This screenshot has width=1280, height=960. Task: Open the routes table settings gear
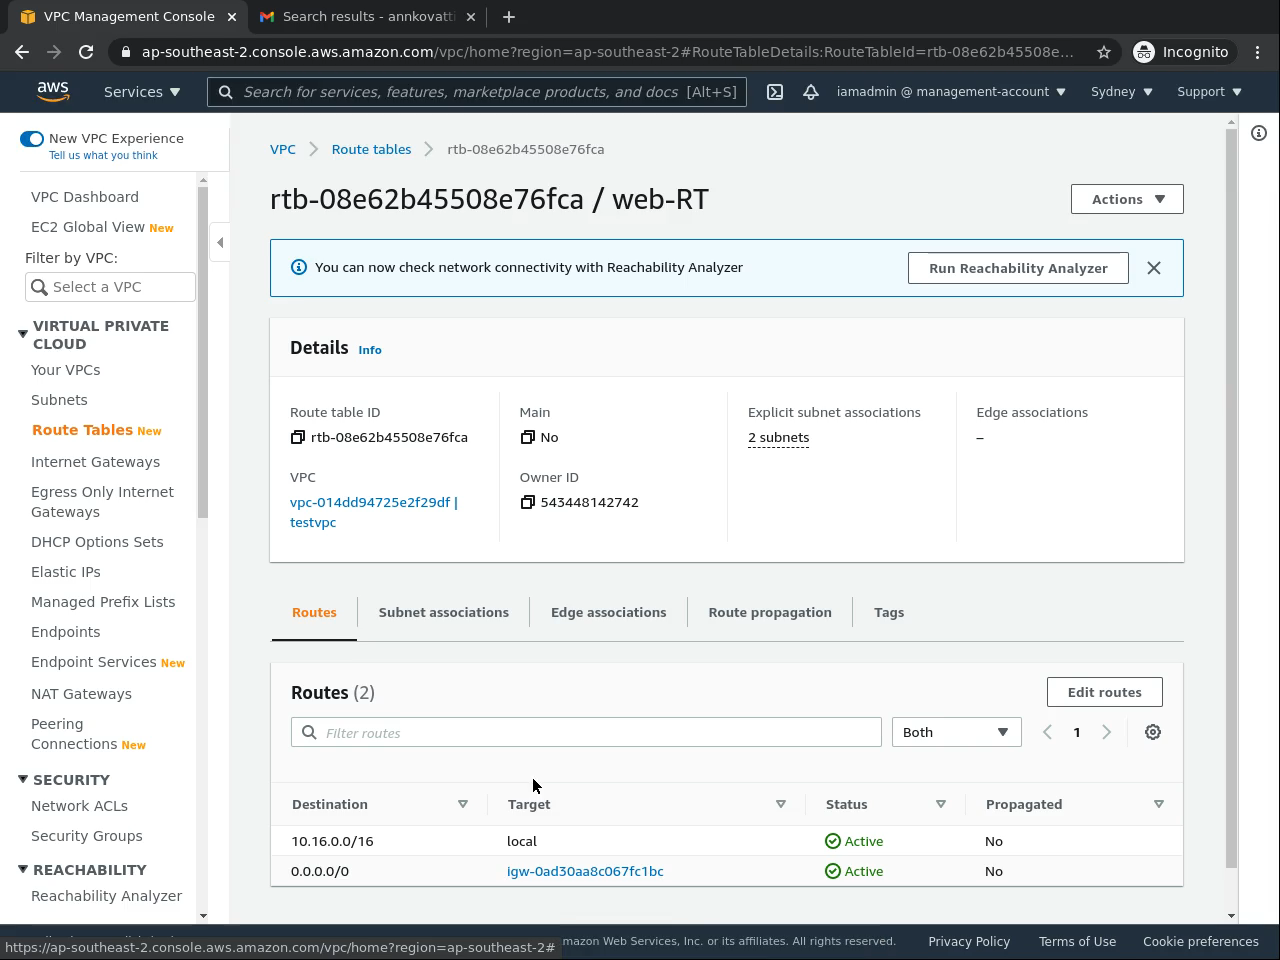tap(1152, 732)
